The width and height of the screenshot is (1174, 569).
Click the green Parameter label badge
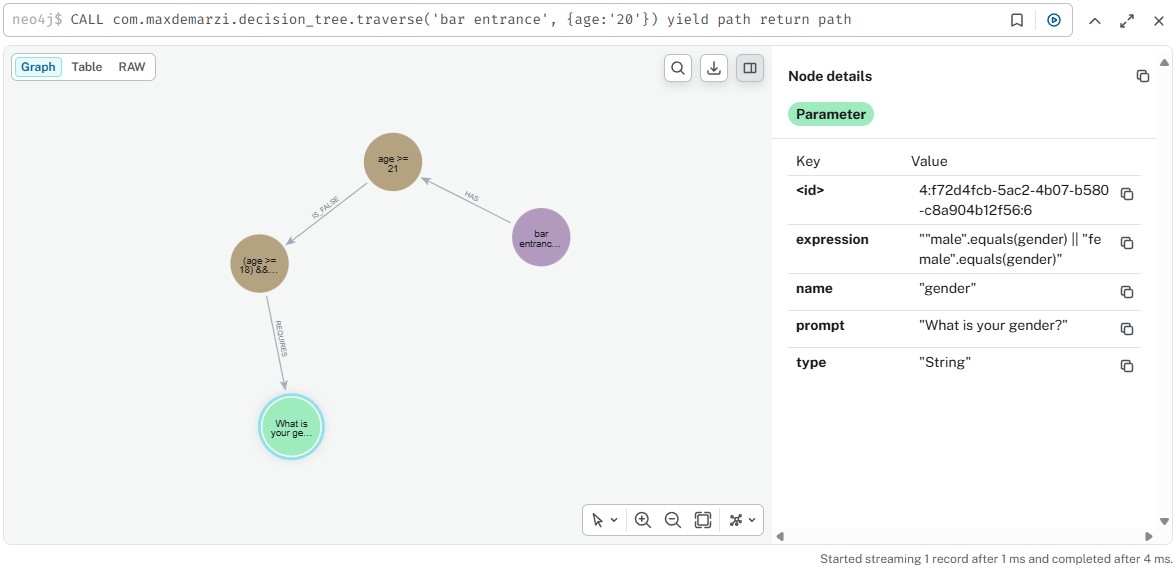(831, 114)
